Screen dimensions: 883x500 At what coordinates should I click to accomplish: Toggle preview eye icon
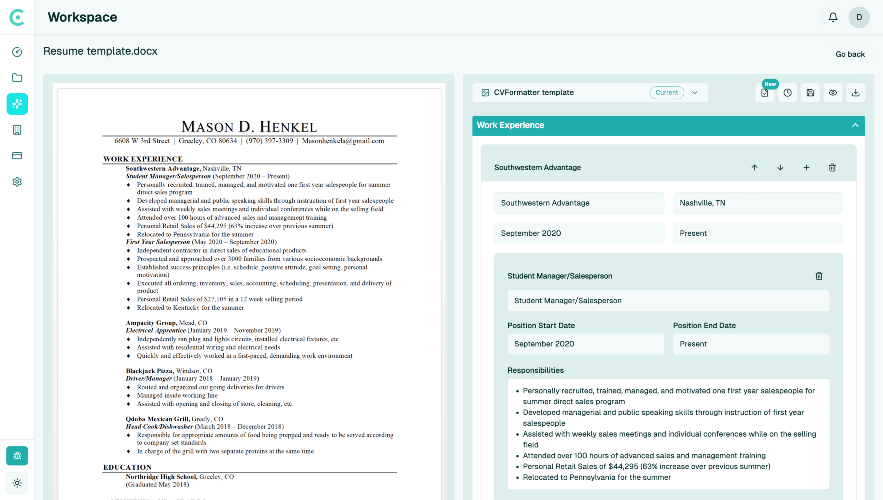click(833, 93)
